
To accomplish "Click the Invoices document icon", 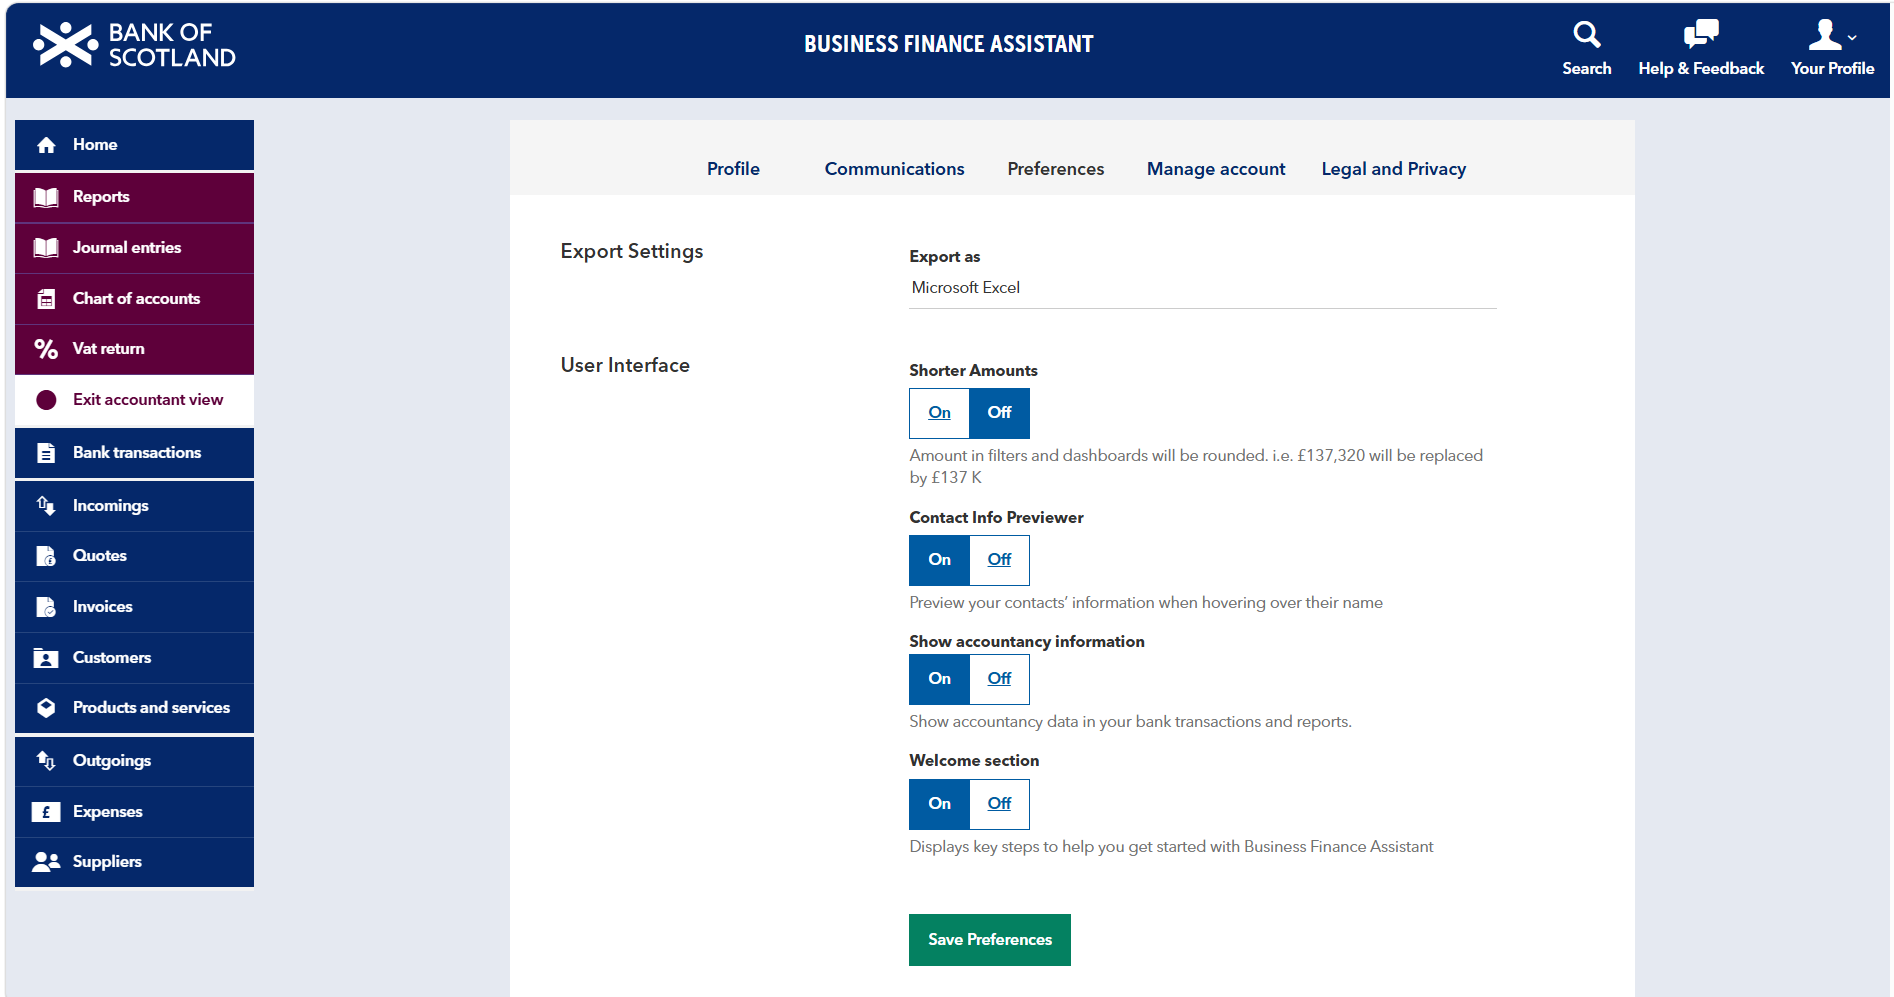I will 46,607.
